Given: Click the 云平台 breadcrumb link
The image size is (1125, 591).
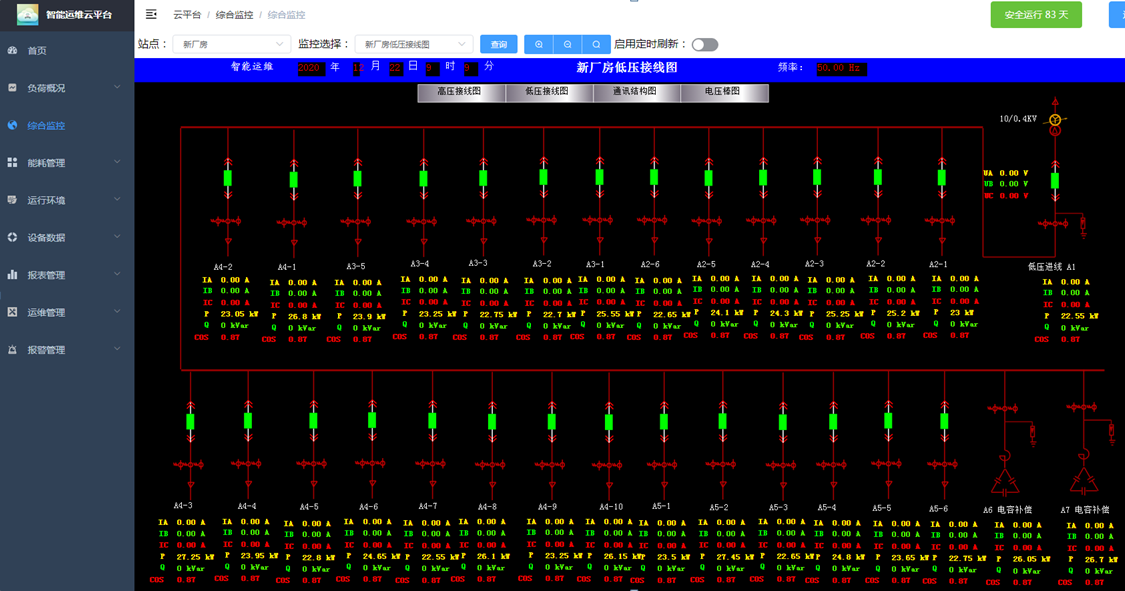Looking at the screenshot, I should pyautogui.click(x=185, y=15).
